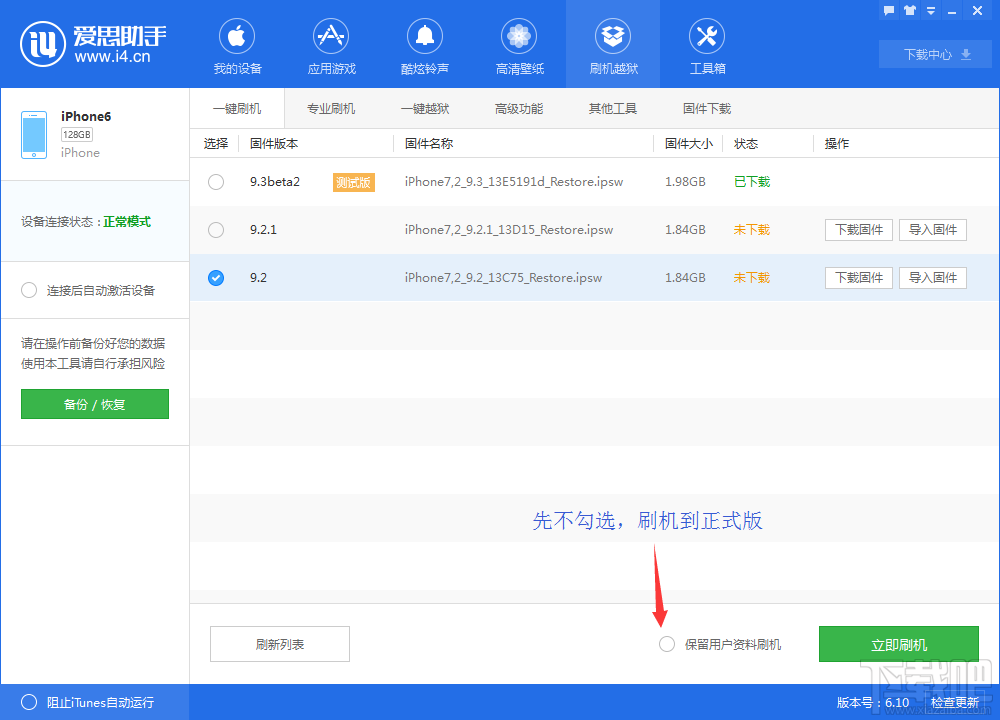
Task: Click the skin/theme t-shirt icon
Action: click(x=909, y=10)
